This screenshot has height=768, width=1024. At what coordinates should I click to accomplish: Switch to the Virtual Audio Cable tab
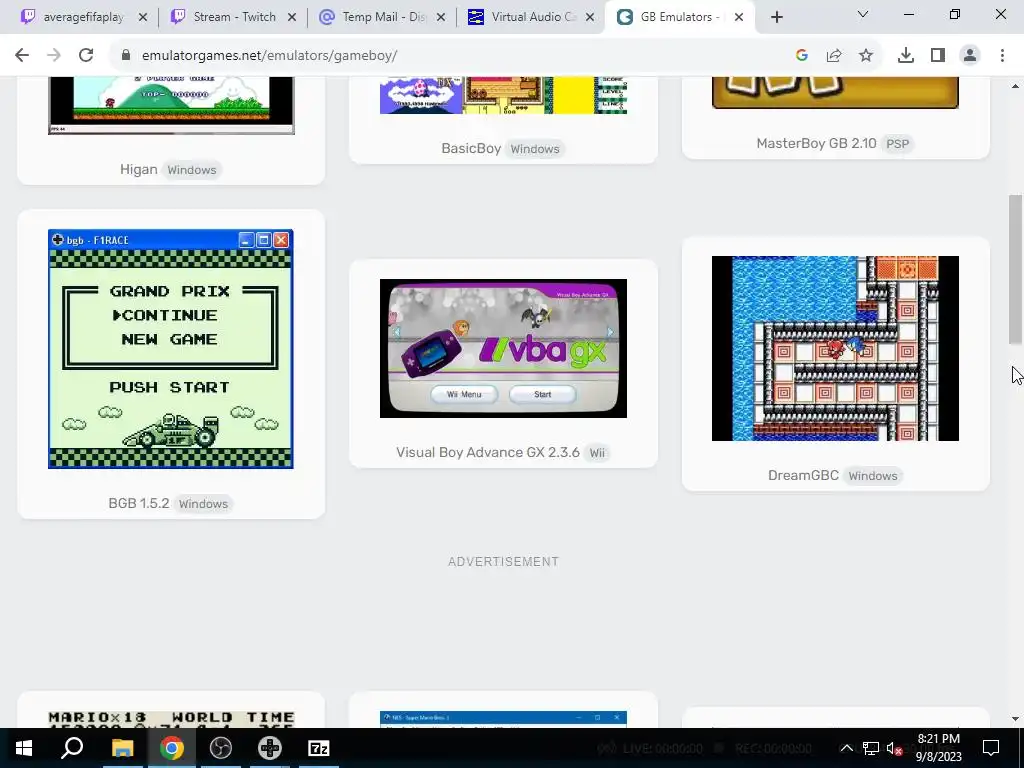pos(531,17)
